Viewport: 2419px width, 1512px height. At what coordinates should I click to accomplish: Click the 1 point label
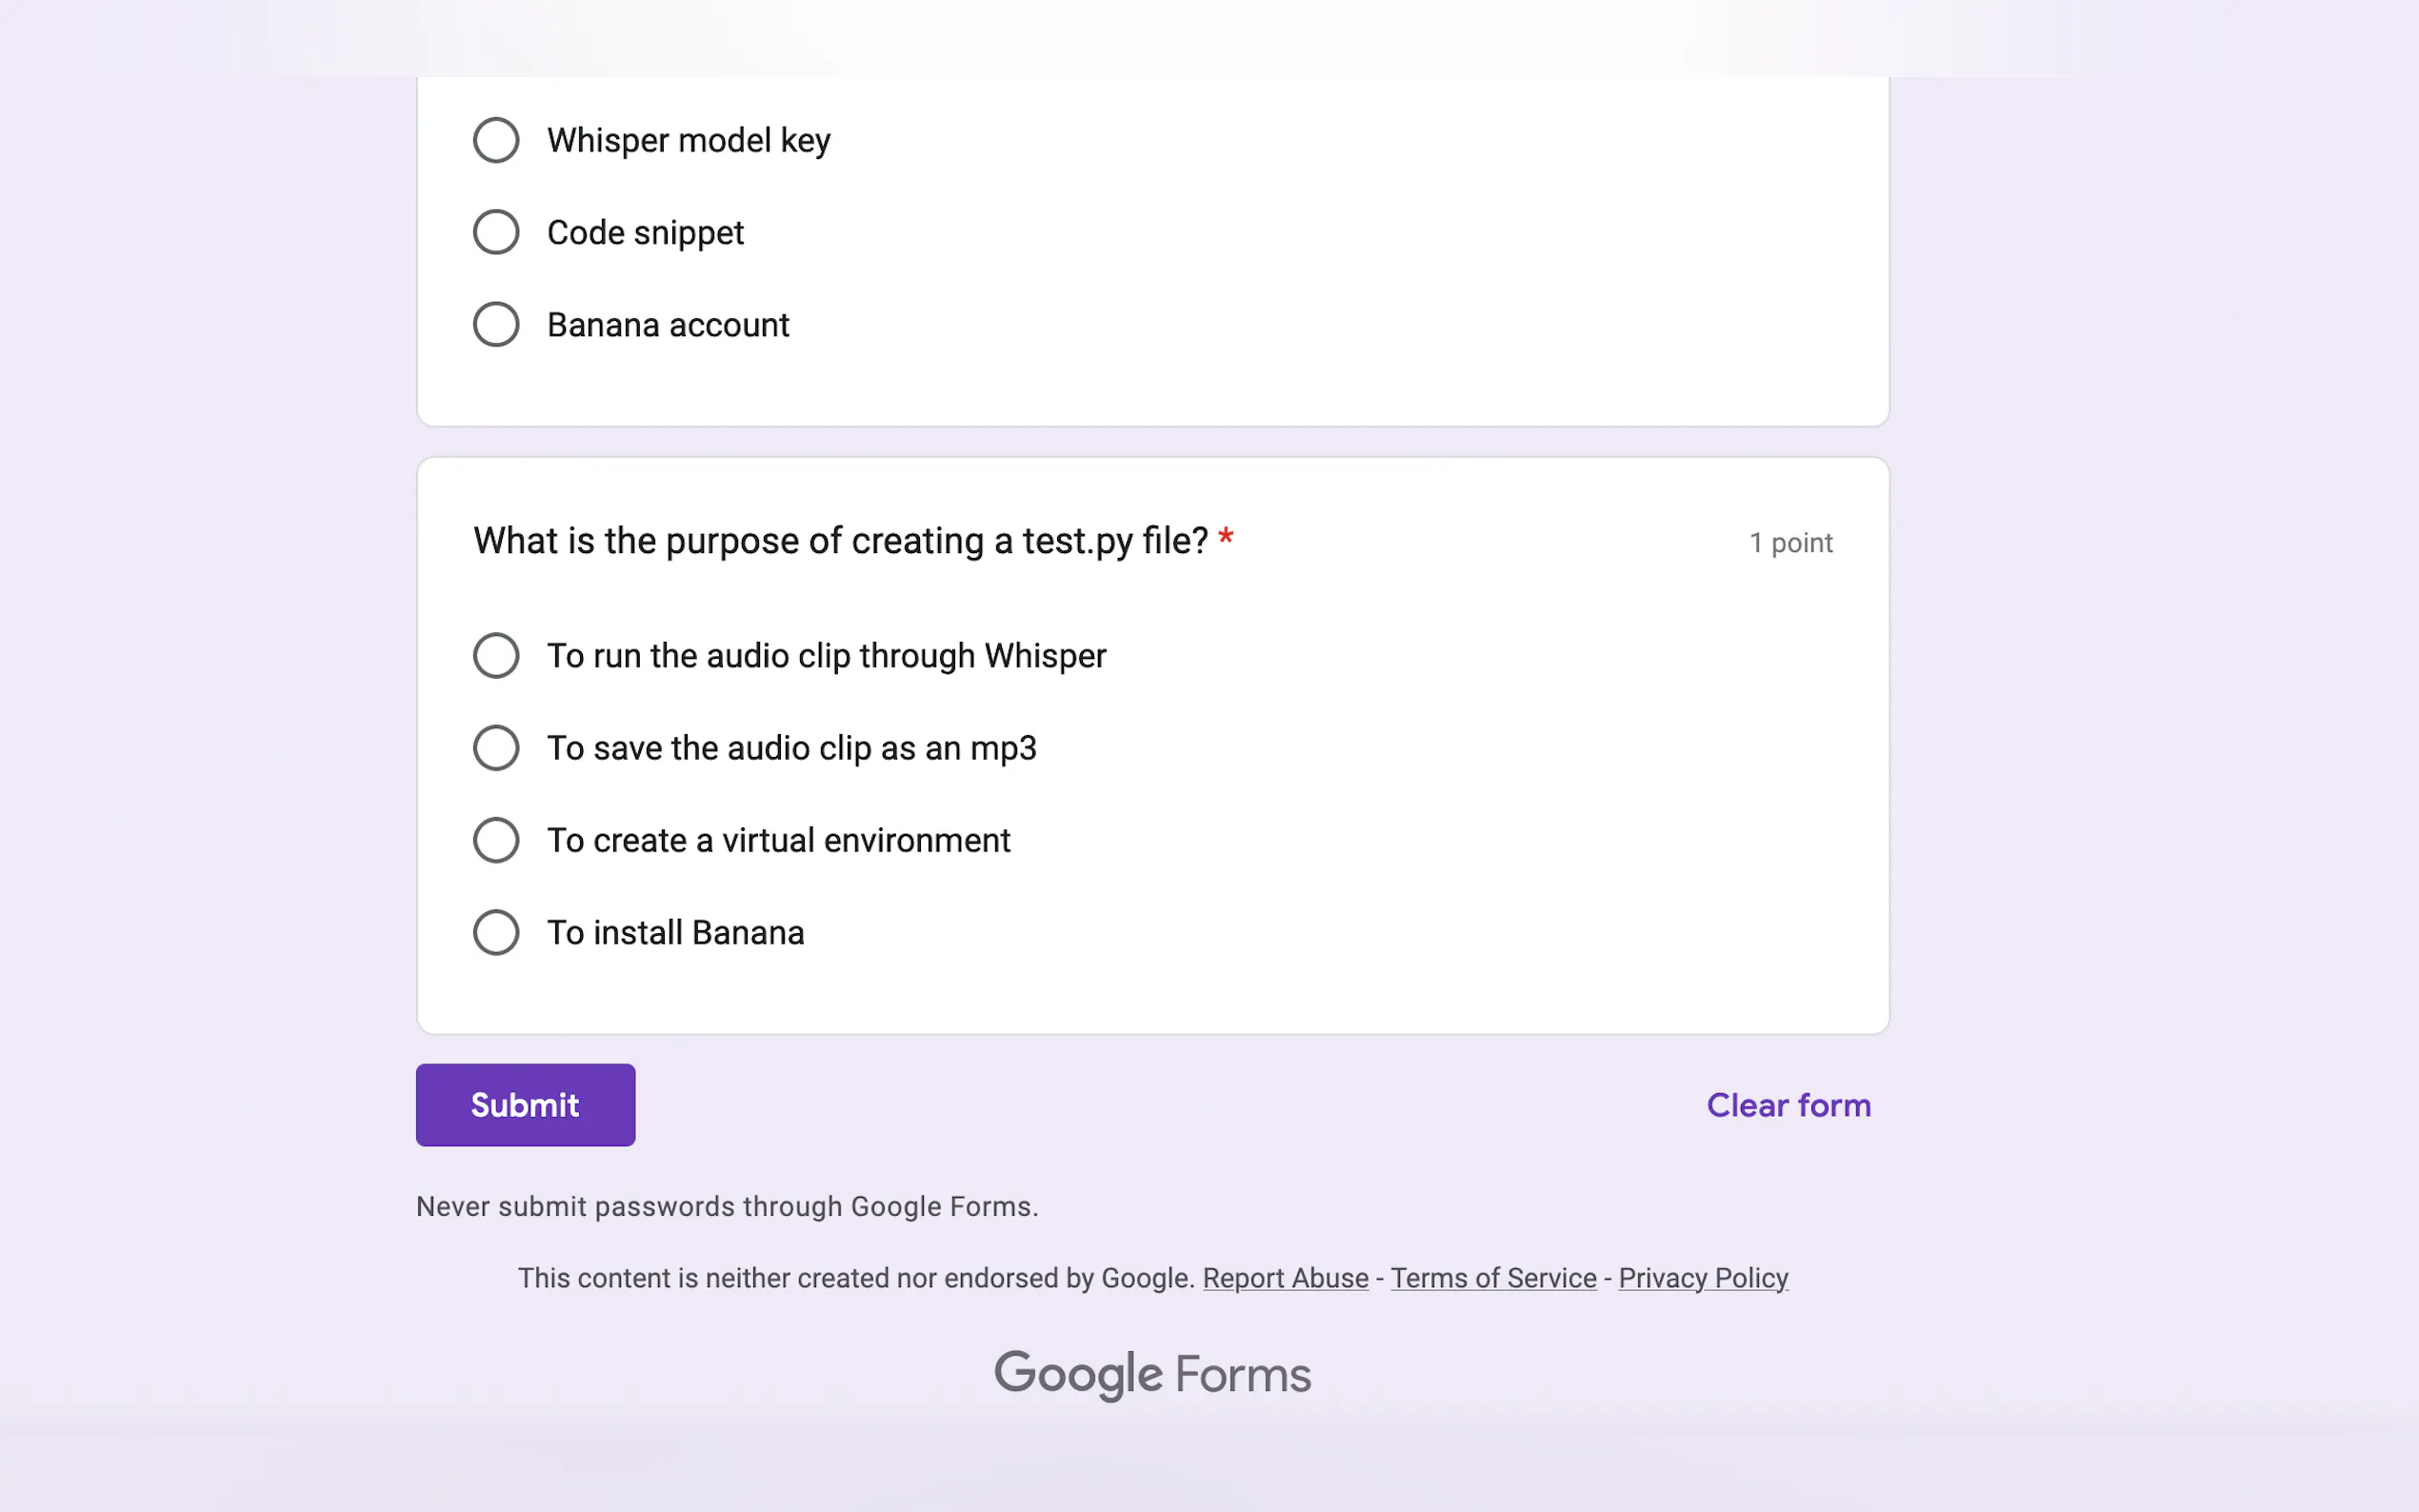pyautogui.click(x=1790, y=543)
